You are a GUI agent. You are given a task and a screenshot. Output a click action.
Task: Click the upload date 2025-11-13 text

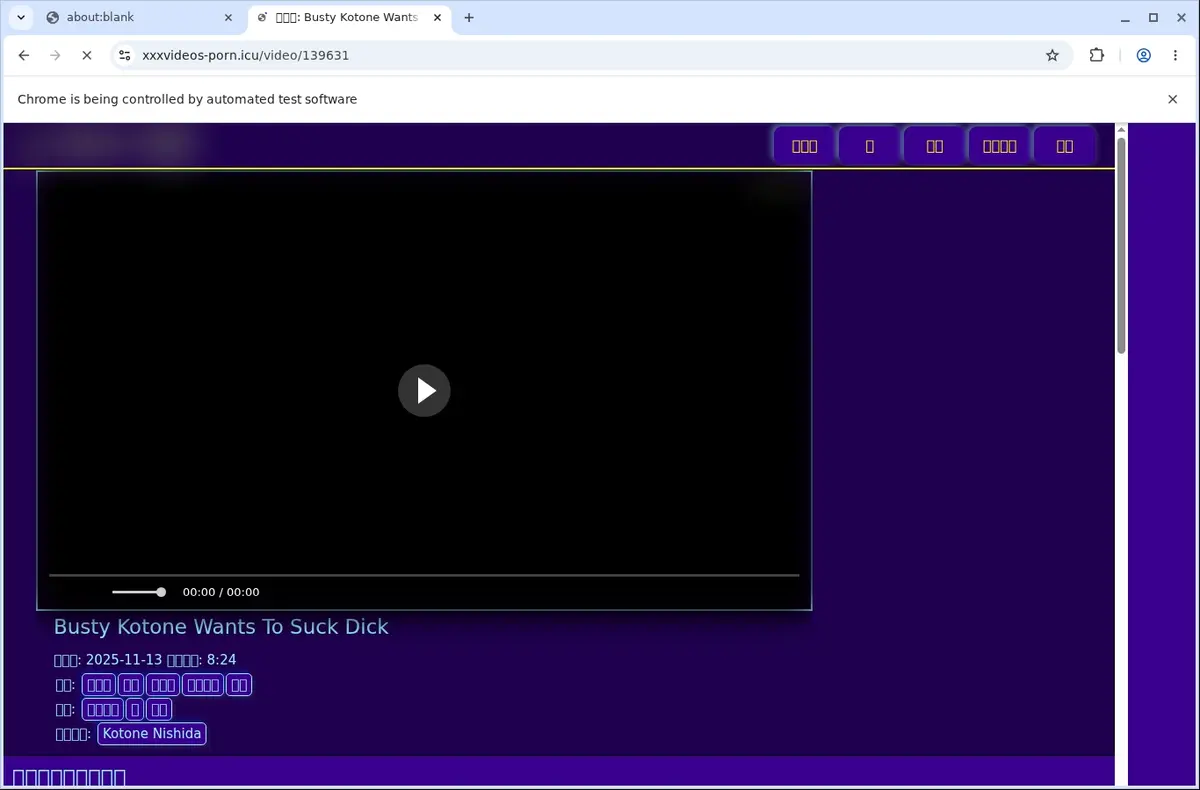124,660
